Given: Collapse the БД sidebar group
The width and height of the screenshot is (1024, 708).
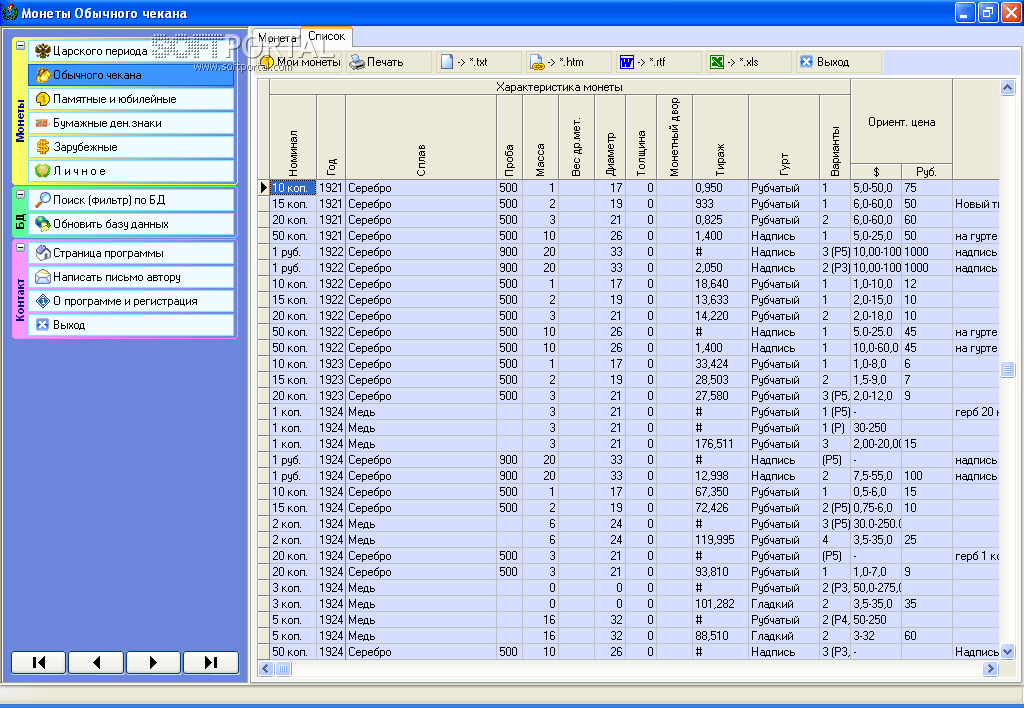Looking at the screenshot, I should click(20, 195).
